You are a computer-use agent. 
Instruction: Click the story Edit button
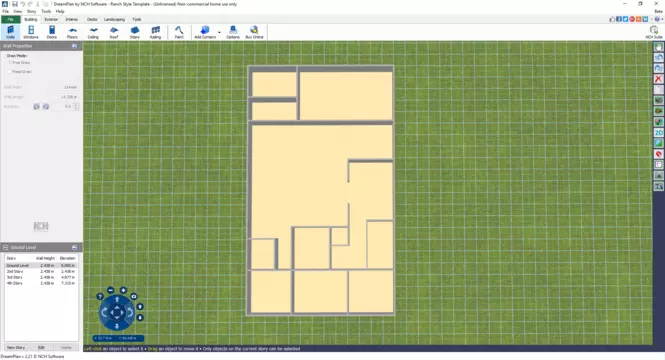pos(41,347)
